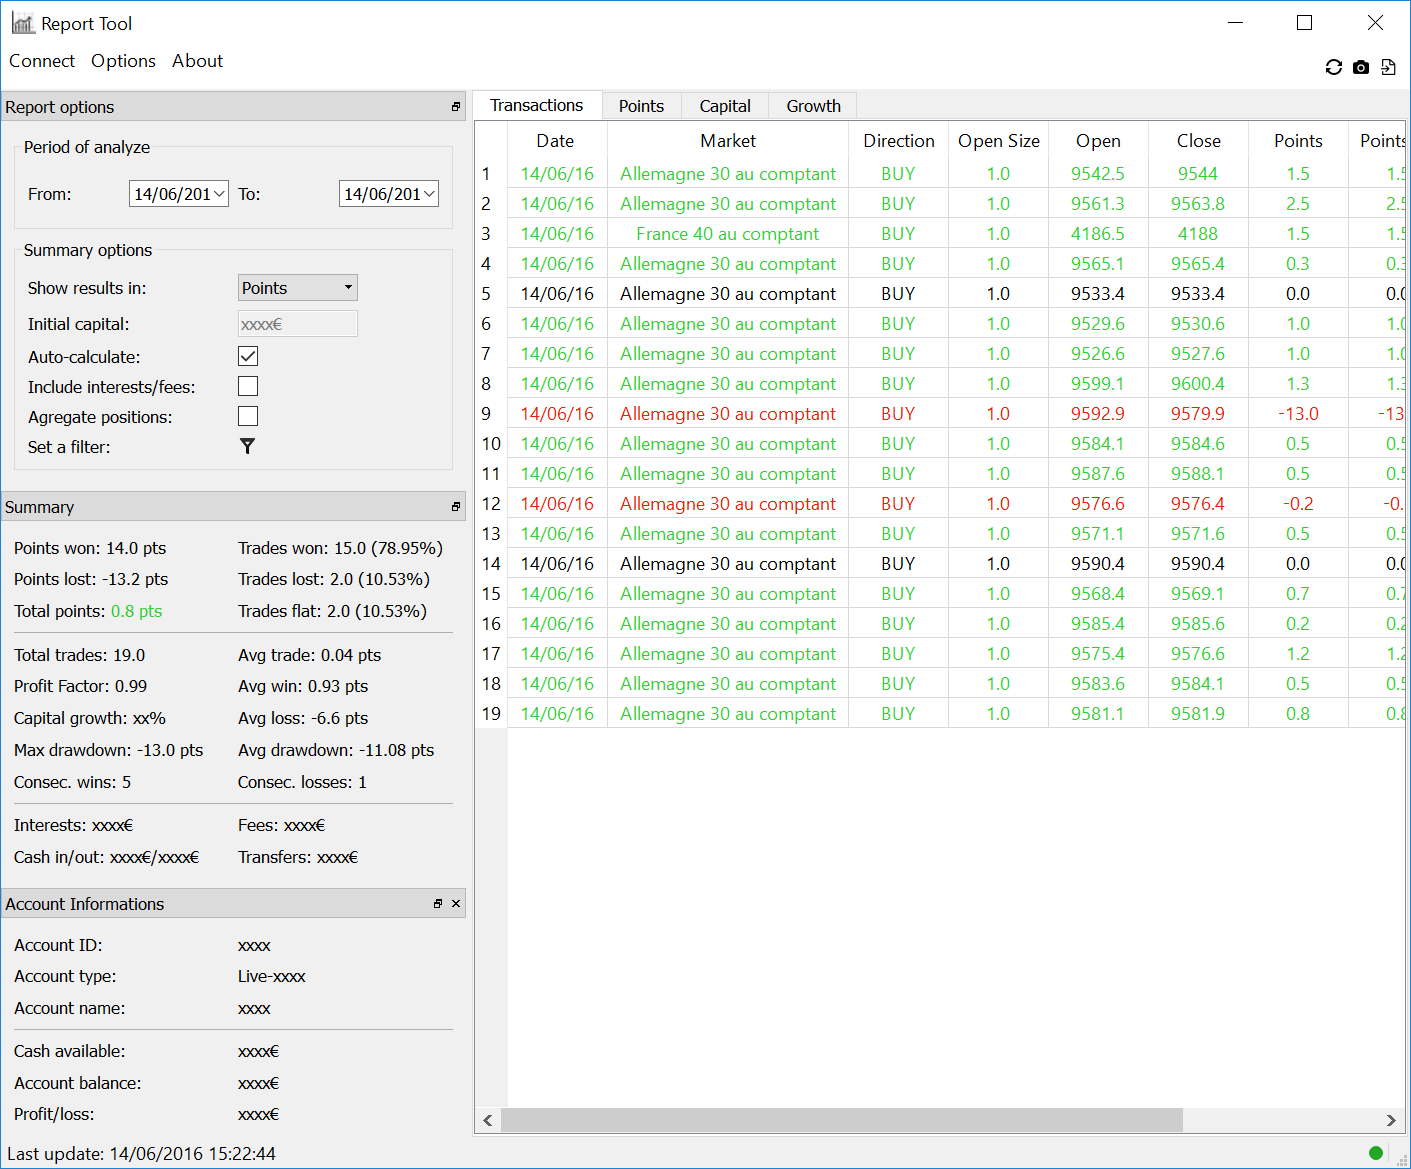Click the horizontal scrollbar right arrow
This screenshot has height=1169, width=1411.
tap(1390, 1120)
